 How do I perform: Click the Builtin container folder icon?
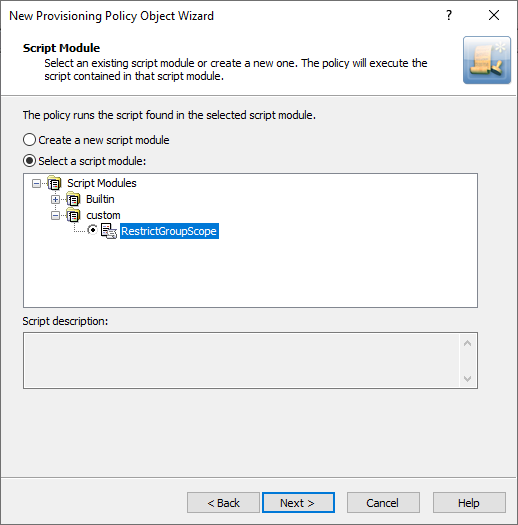click(x=73, y=199)
